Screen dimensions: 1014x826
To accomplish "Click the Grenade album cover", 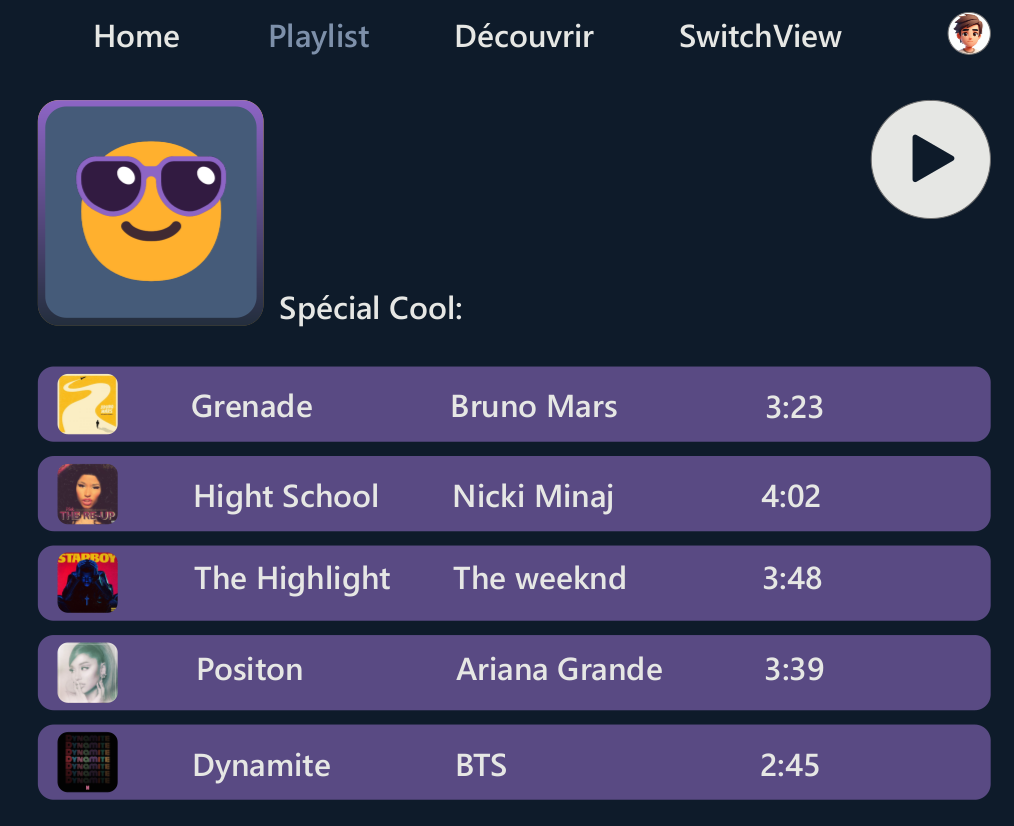I will (x=88, y=404).
